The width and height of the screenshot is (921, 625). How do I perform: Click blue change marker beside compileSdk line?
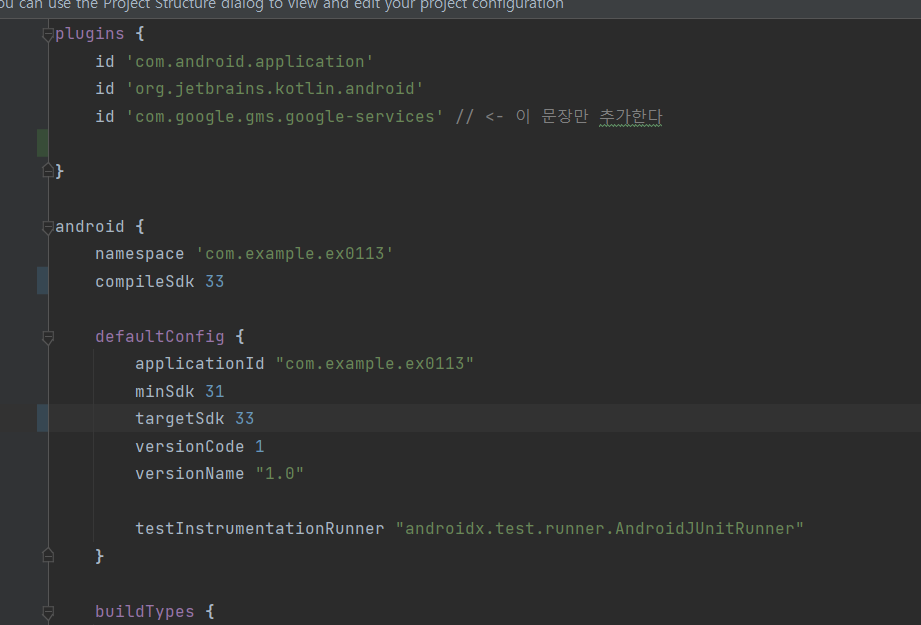(x=43, y=280)
